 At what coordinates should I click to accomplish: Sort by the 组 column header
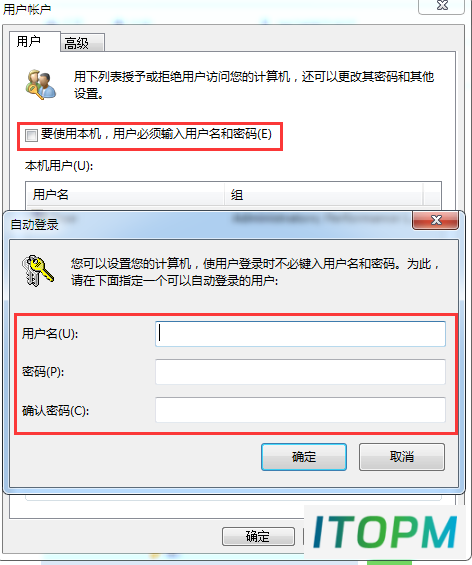324,195
